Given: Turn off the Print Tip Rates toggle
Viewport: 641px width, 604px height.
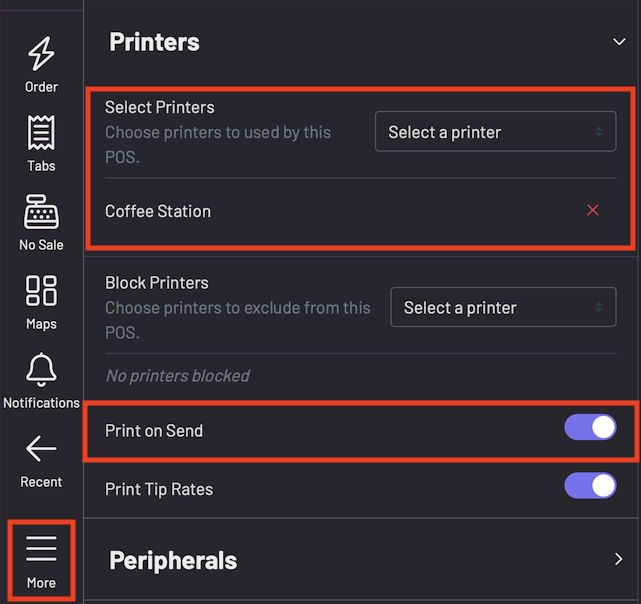Looking at the screenshot, I should pos(590,486).
